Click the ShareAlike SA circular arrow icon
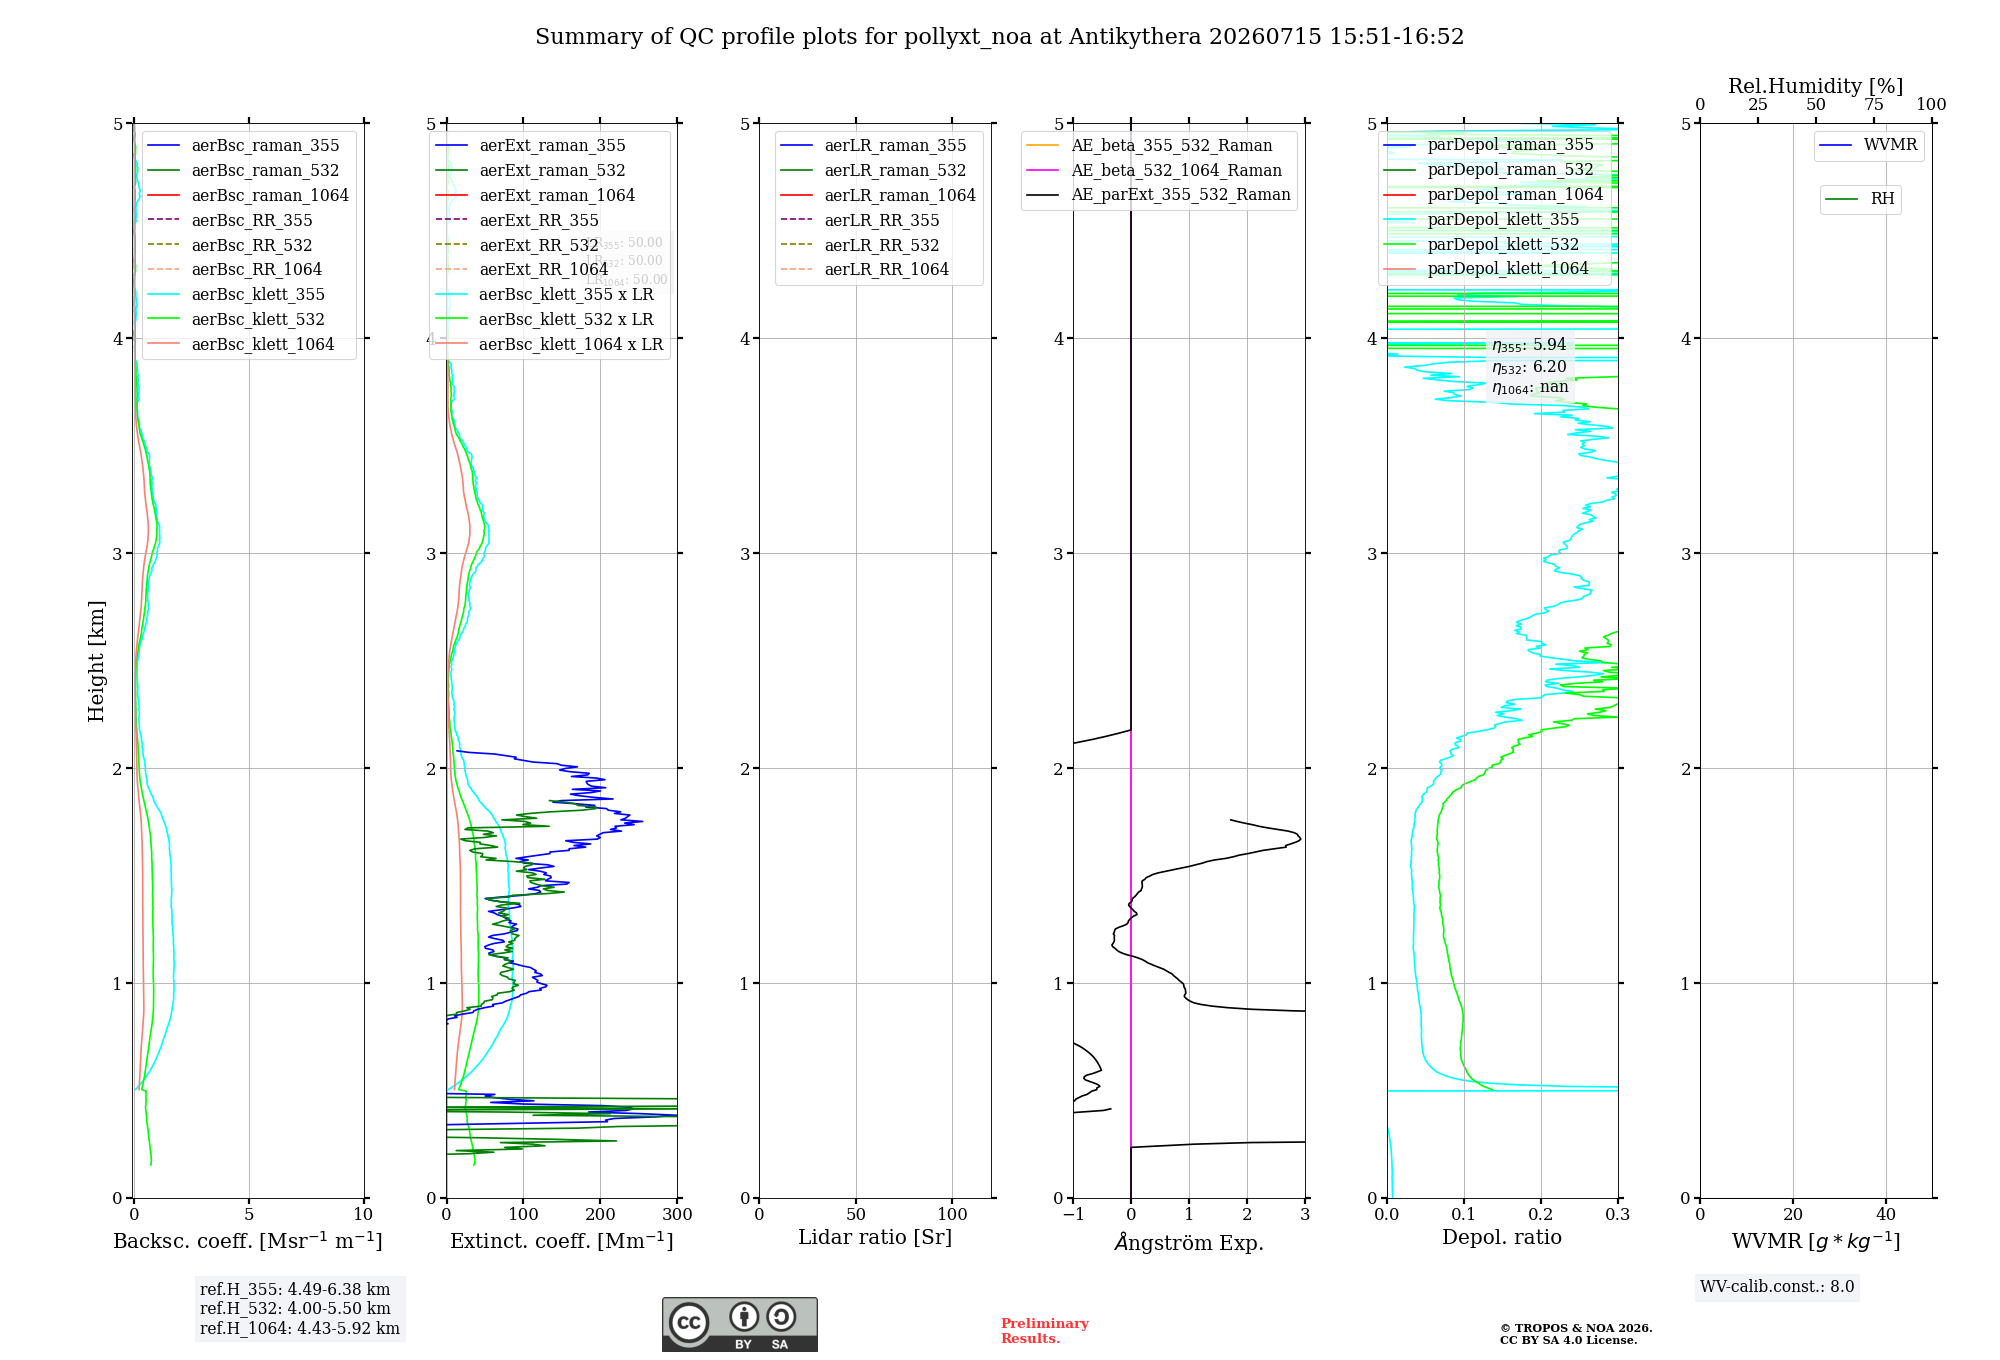 tap(781, 1317)
